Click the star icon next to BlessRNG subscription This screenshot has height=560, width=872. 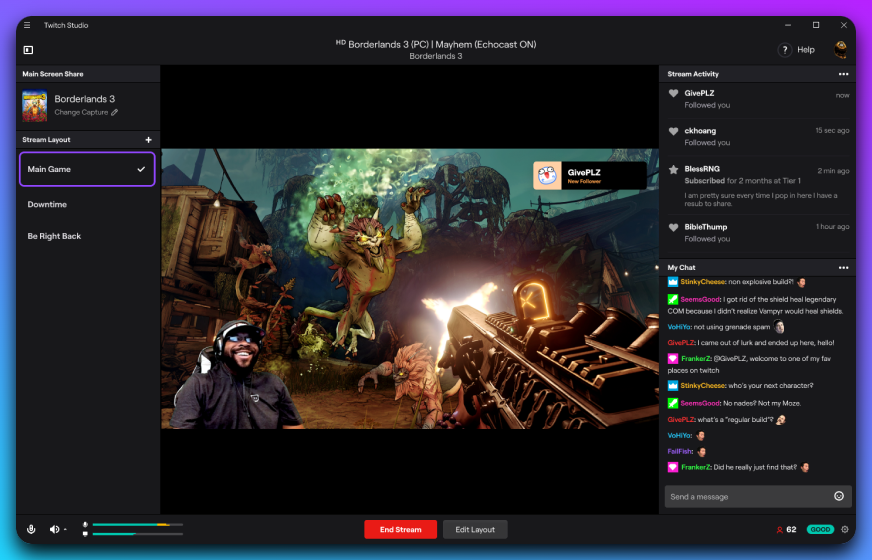[673, 169]
